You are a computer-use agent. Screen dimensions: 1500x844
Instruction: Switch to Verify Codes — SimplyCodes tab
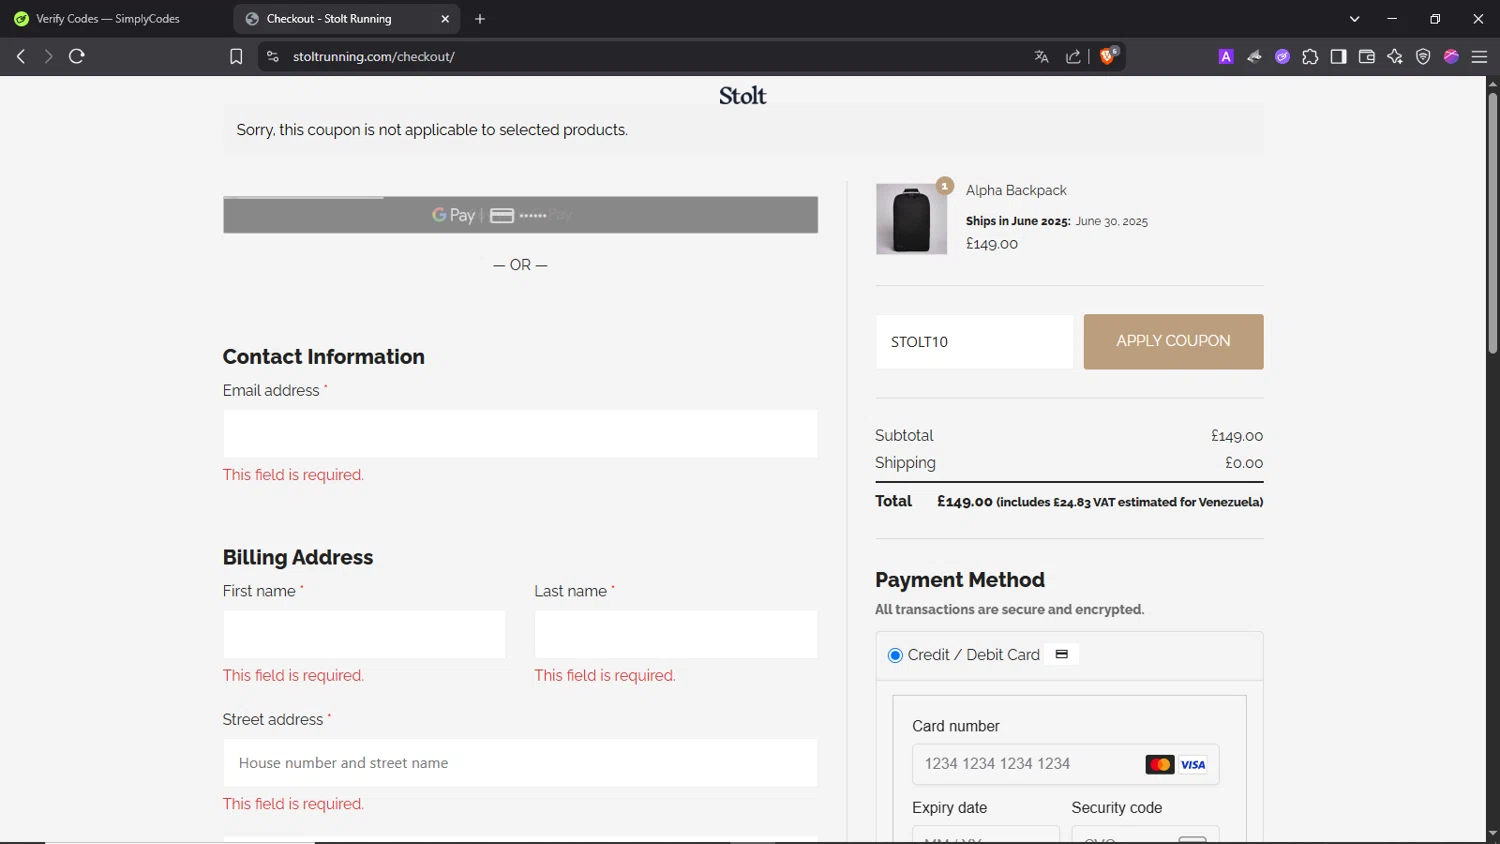(x=110, y=19)
